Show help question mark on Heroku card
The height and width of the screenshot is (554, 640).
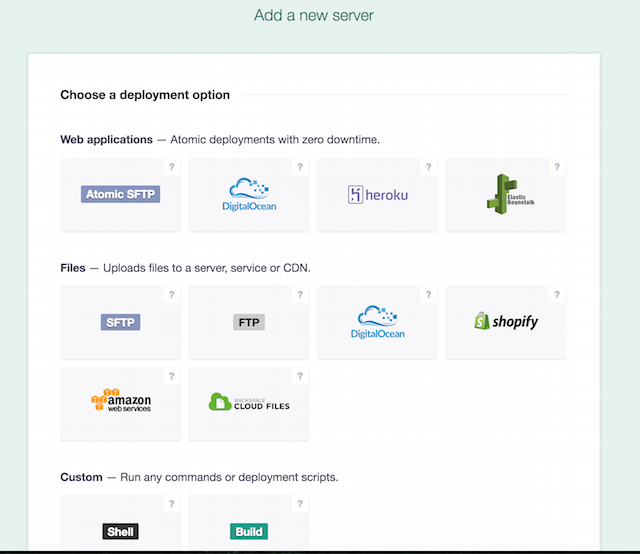pyautogui.click(x=429, y=167)
